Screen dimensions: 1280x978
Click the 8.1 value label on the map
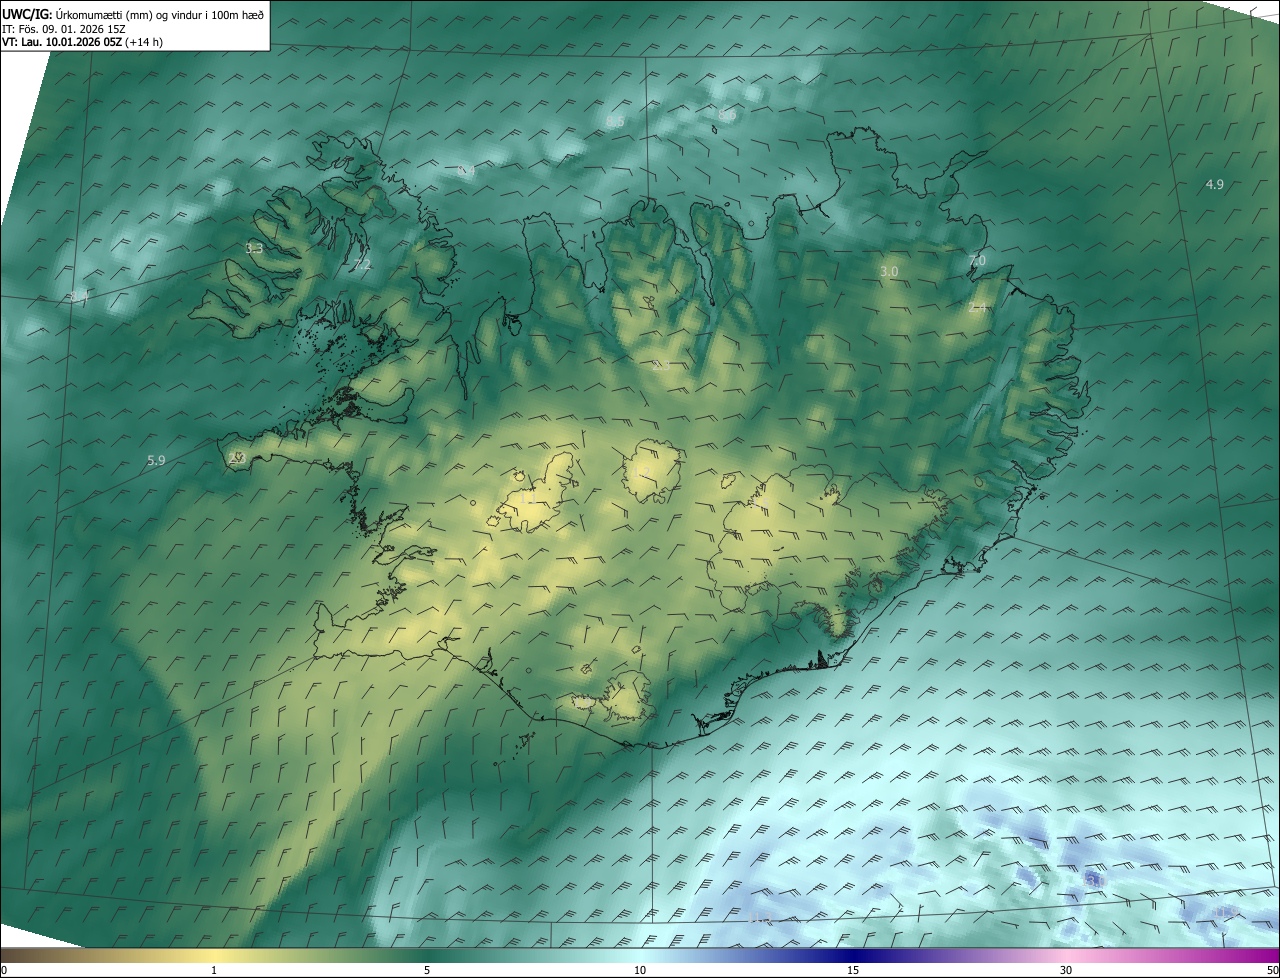pyautogui.click(x=79, y=296)
